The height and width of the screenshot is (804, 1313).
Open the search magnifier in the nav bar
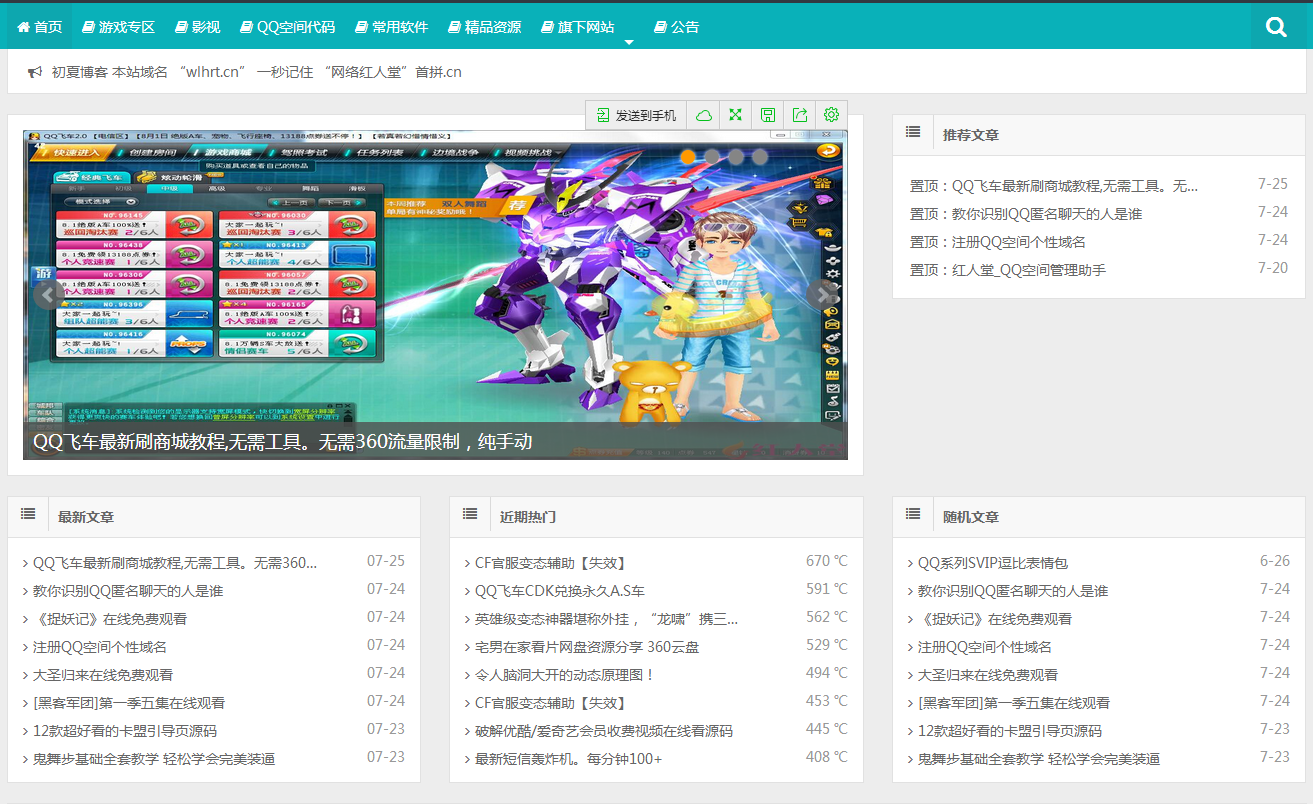click(1276, 27)
